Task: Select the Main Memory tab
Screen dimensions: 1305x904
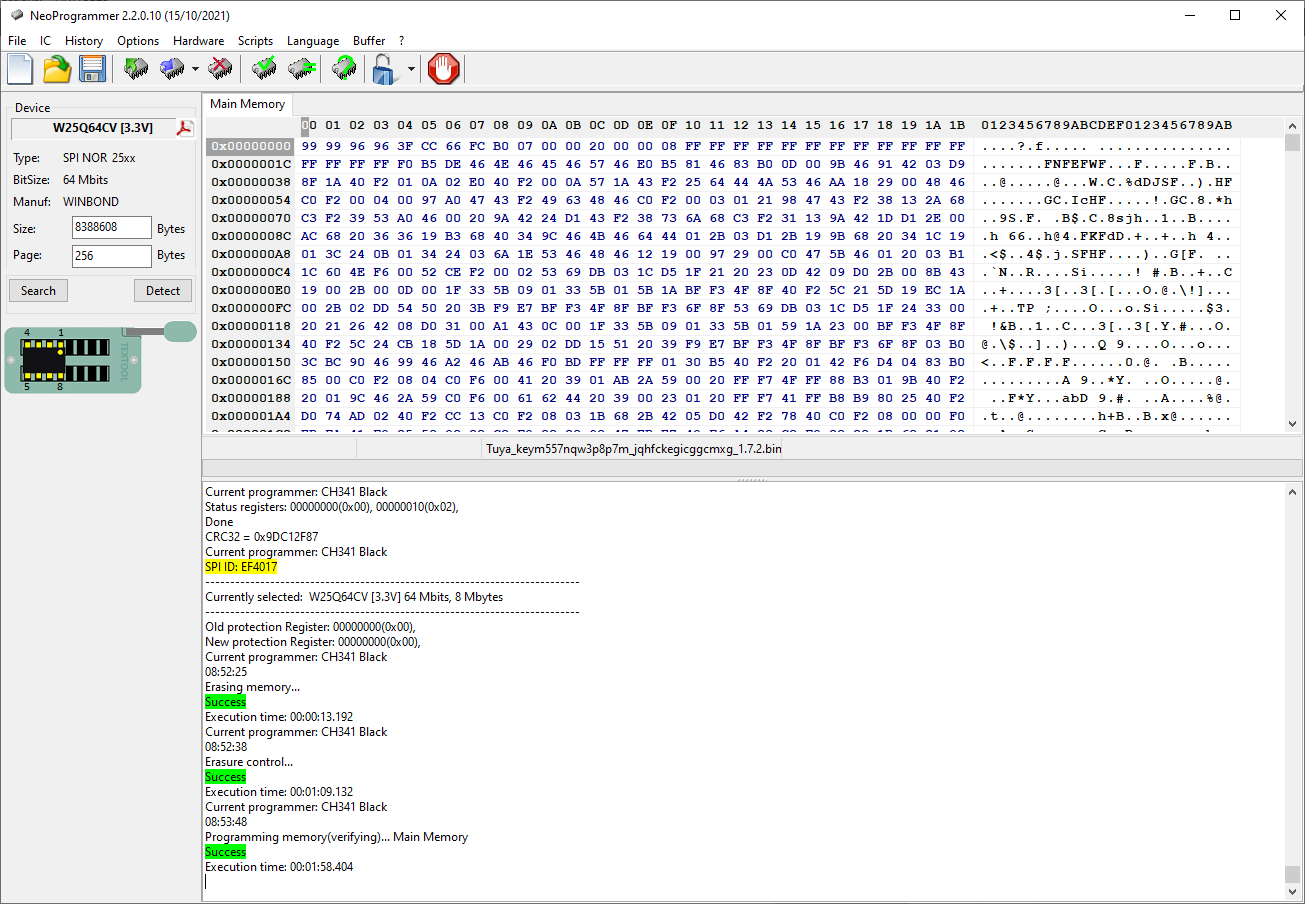Action: click(247, 104)
